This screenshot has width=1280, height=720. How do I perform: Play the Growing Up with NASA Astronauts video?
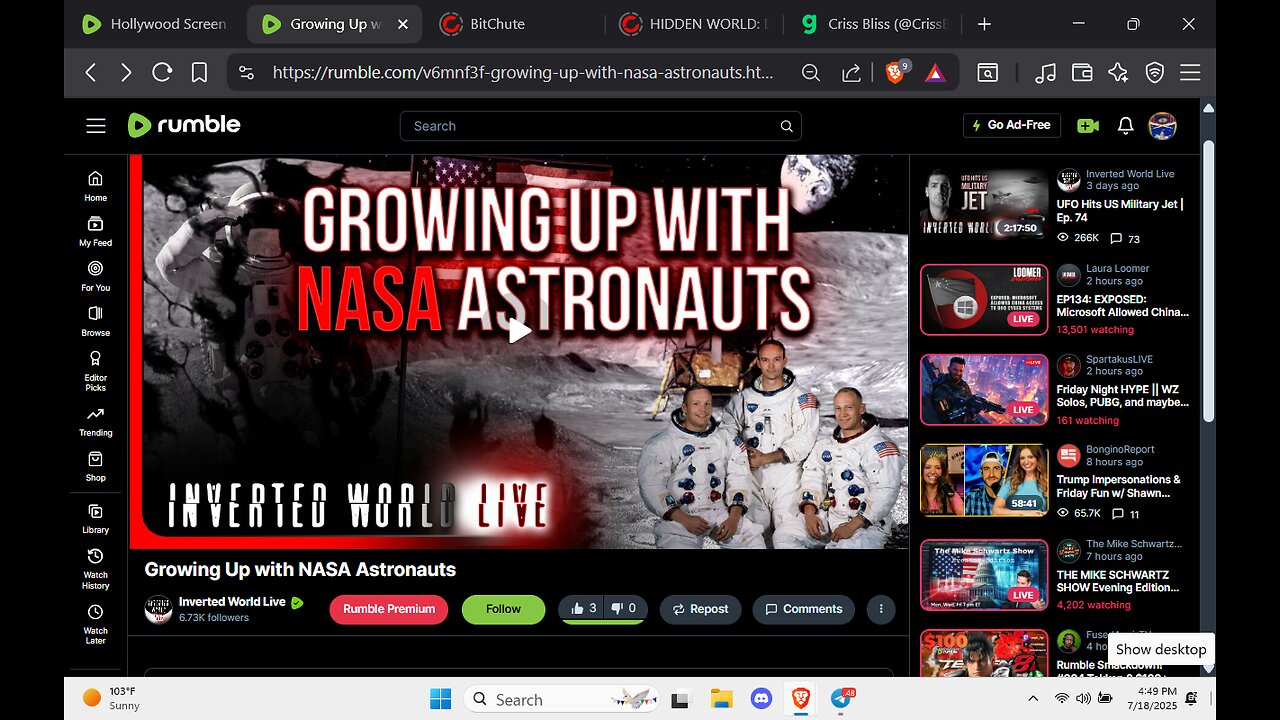[519, 331]
